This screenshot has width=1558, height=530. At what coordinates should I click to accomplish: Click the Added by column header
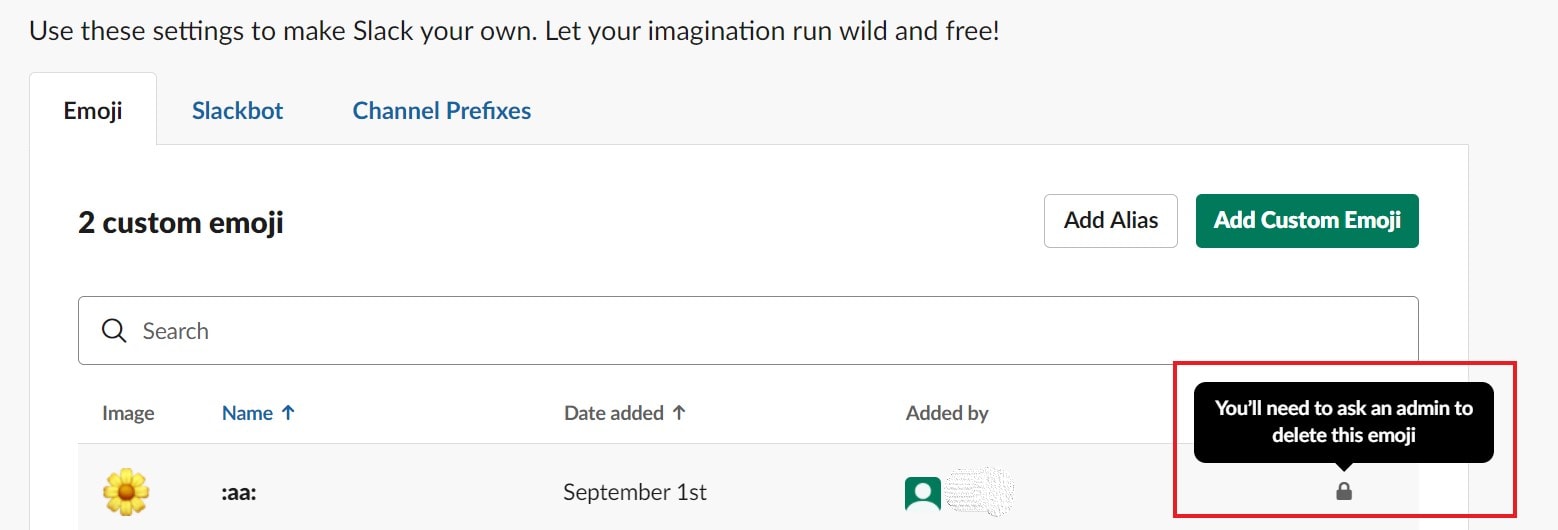[x=947, y=413]
